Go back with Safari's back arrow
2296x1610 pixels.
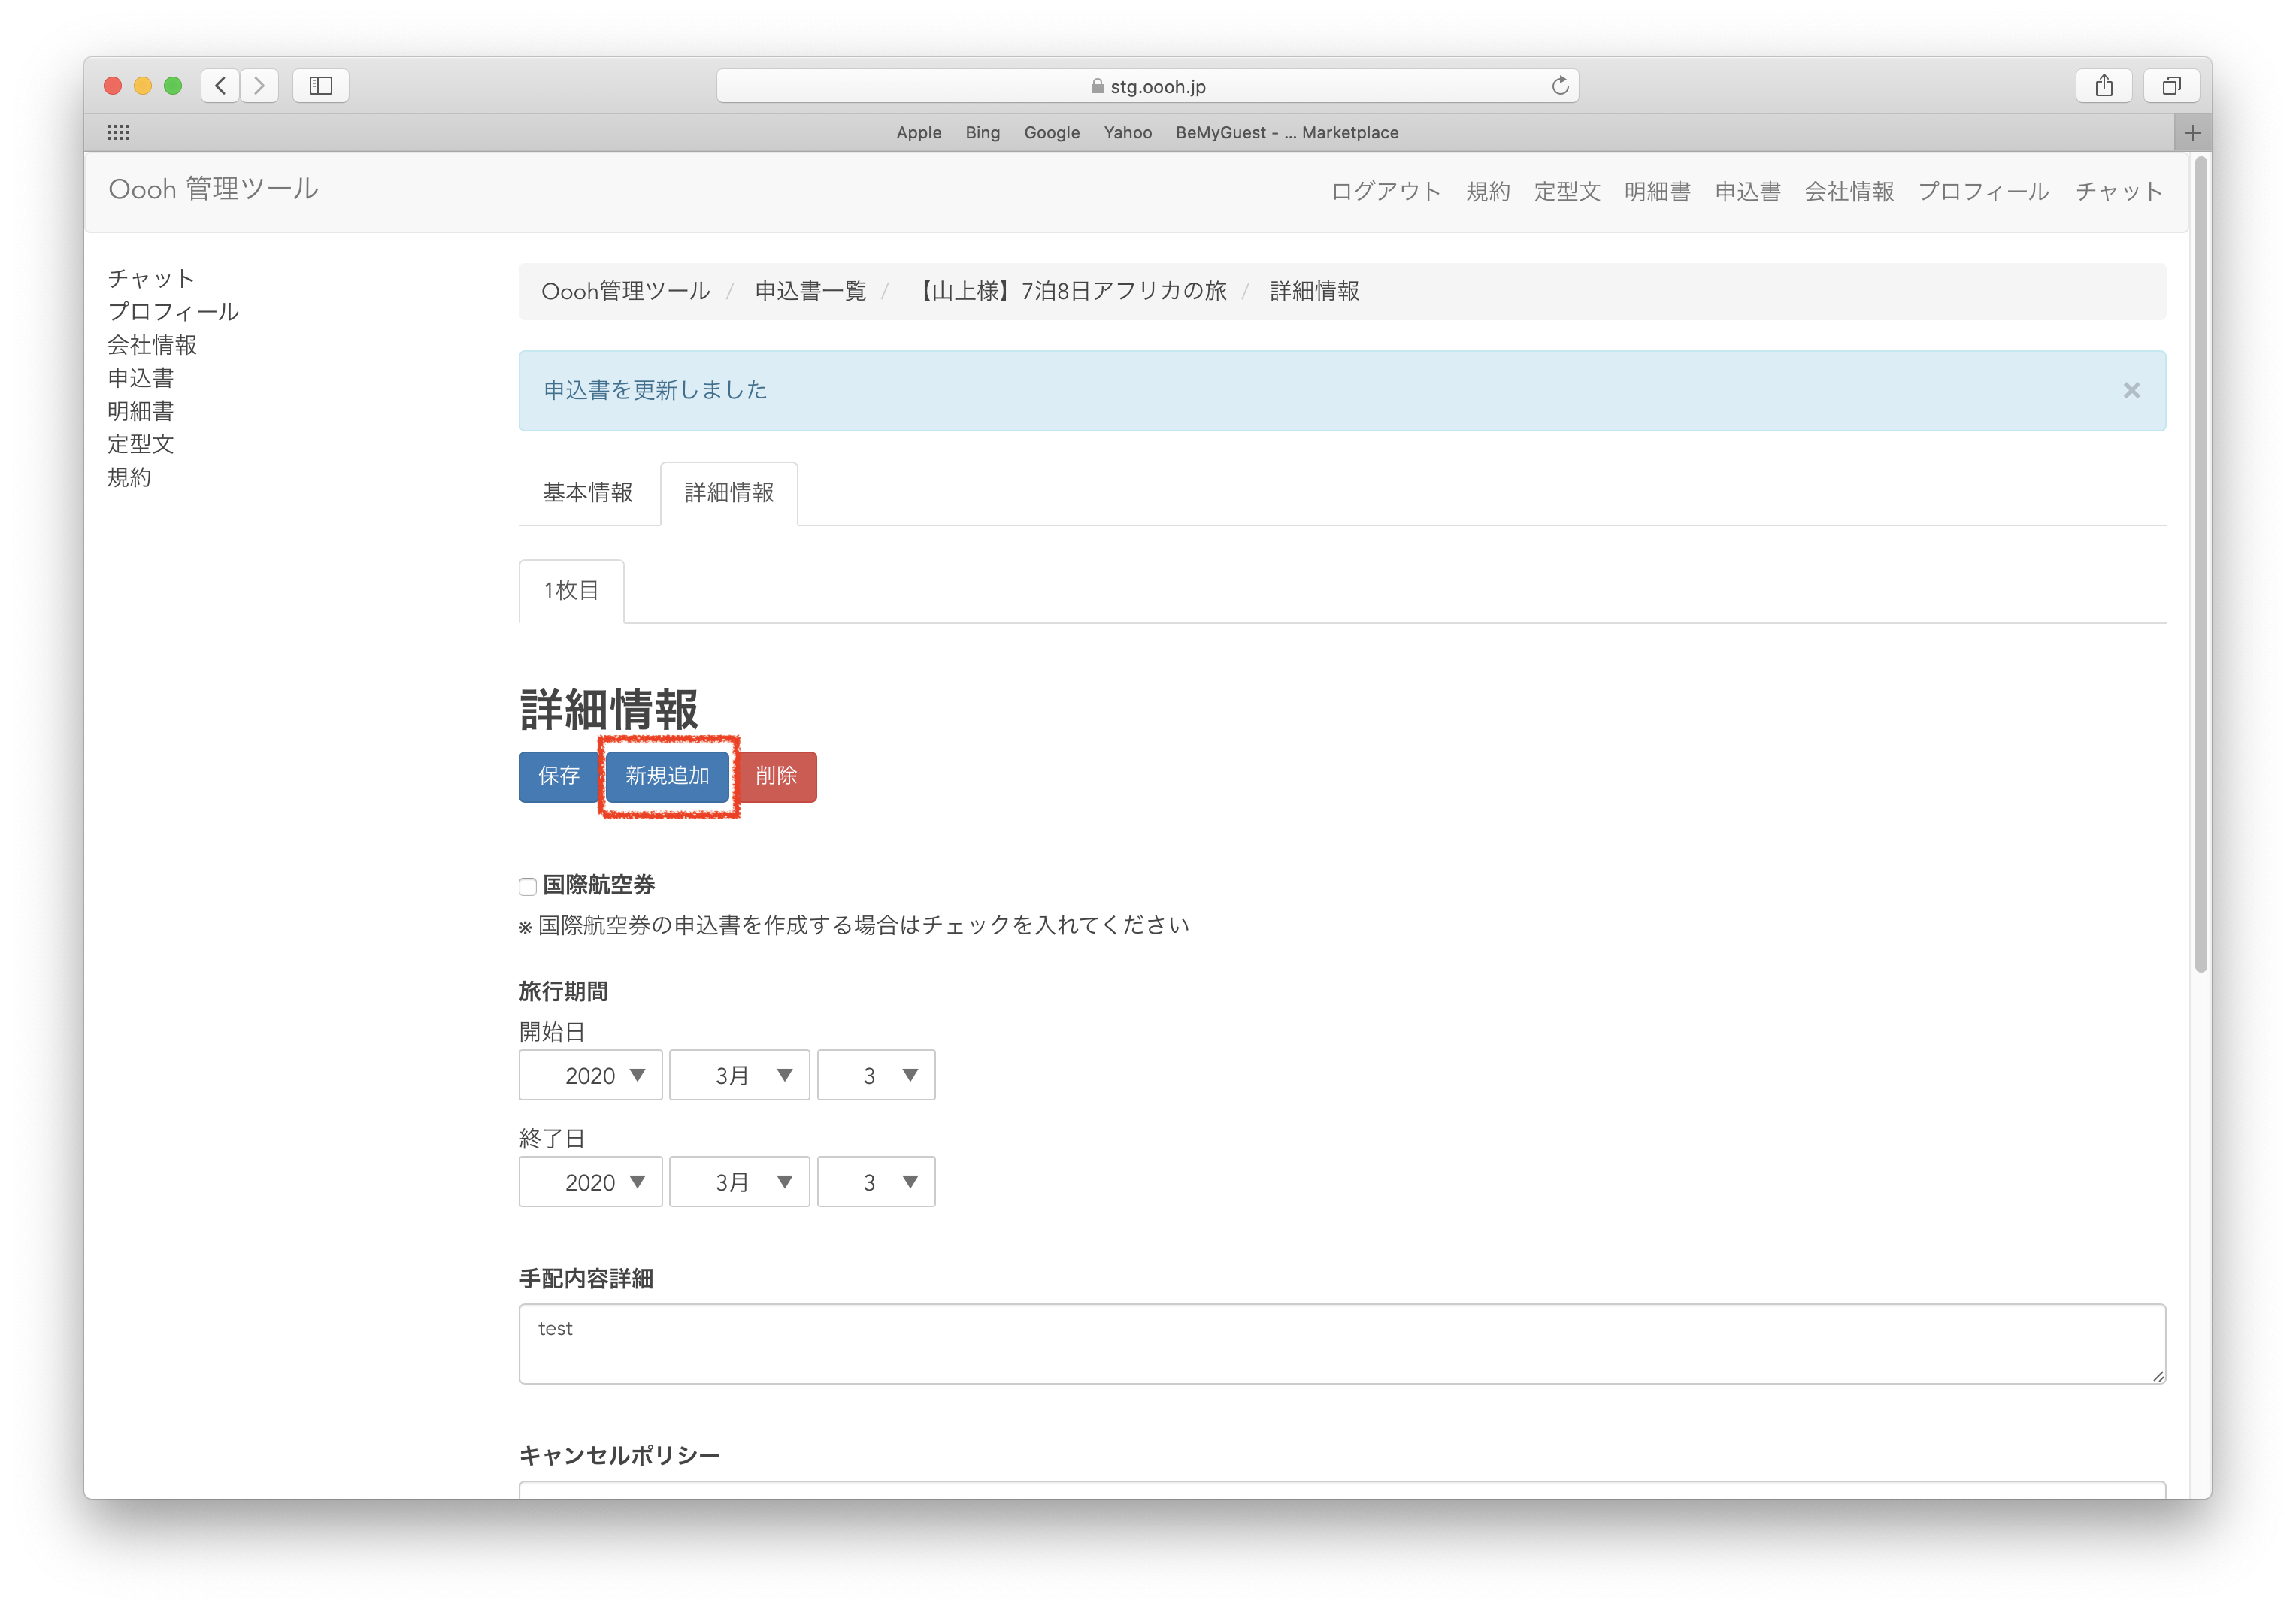(x=220, y=86)
